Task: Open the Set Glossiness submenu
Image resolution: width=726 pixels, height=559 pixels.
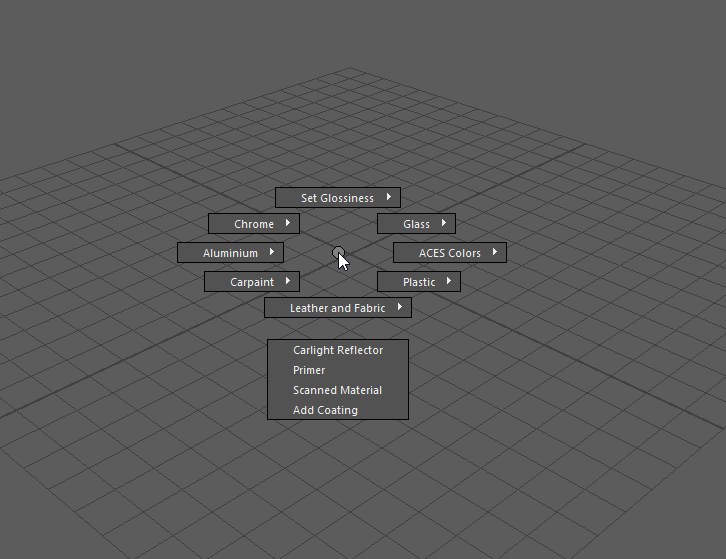Action: coord(338,198)
